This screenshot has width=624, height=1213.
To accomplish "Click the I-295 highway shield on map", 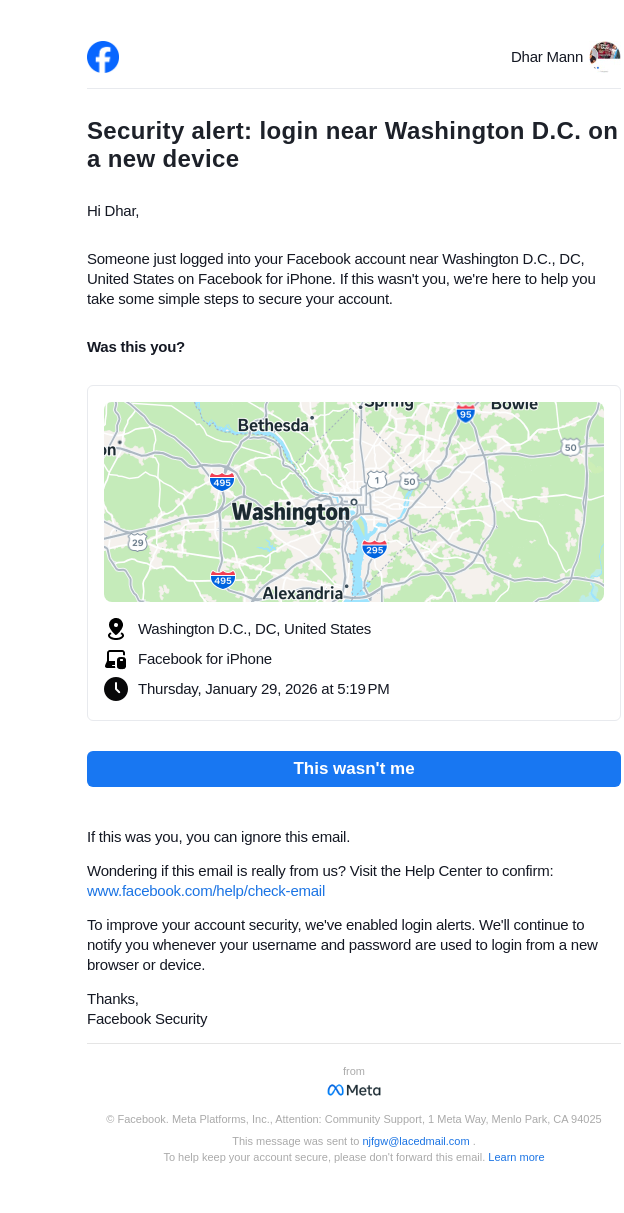I will (x=374, y=549).
